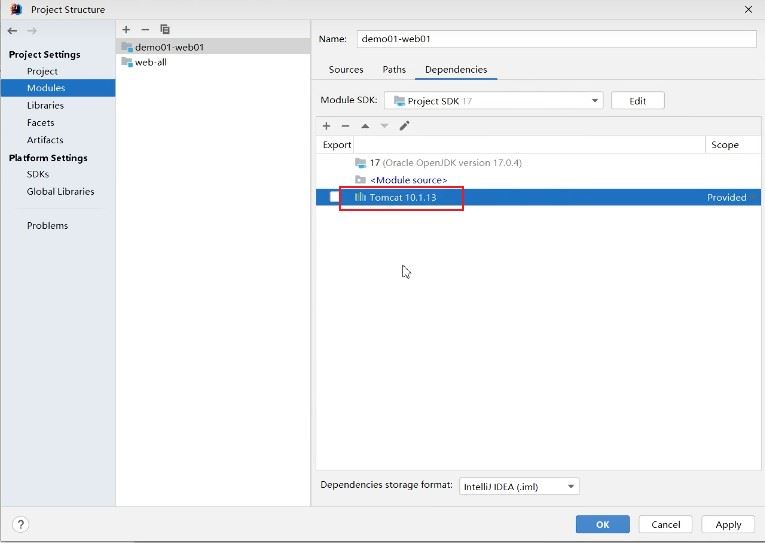Click the Edit SDK button
The image size is (765, 543).
tap(638, 101)
